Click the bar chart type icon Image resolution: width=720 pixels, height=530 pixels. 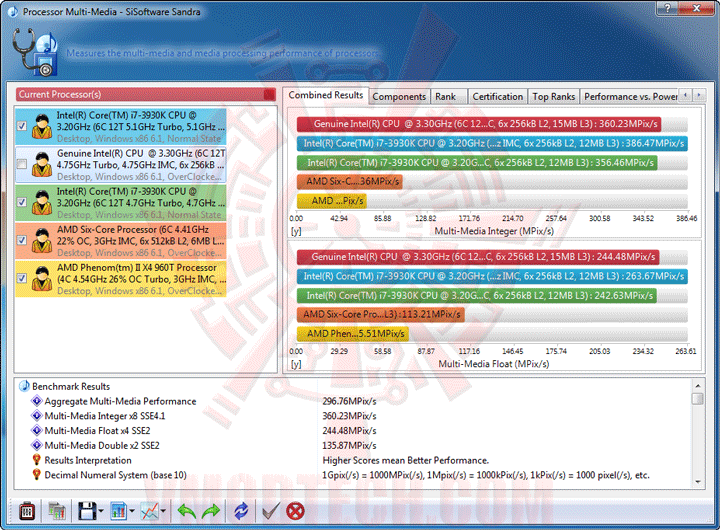tap(118, 511)
